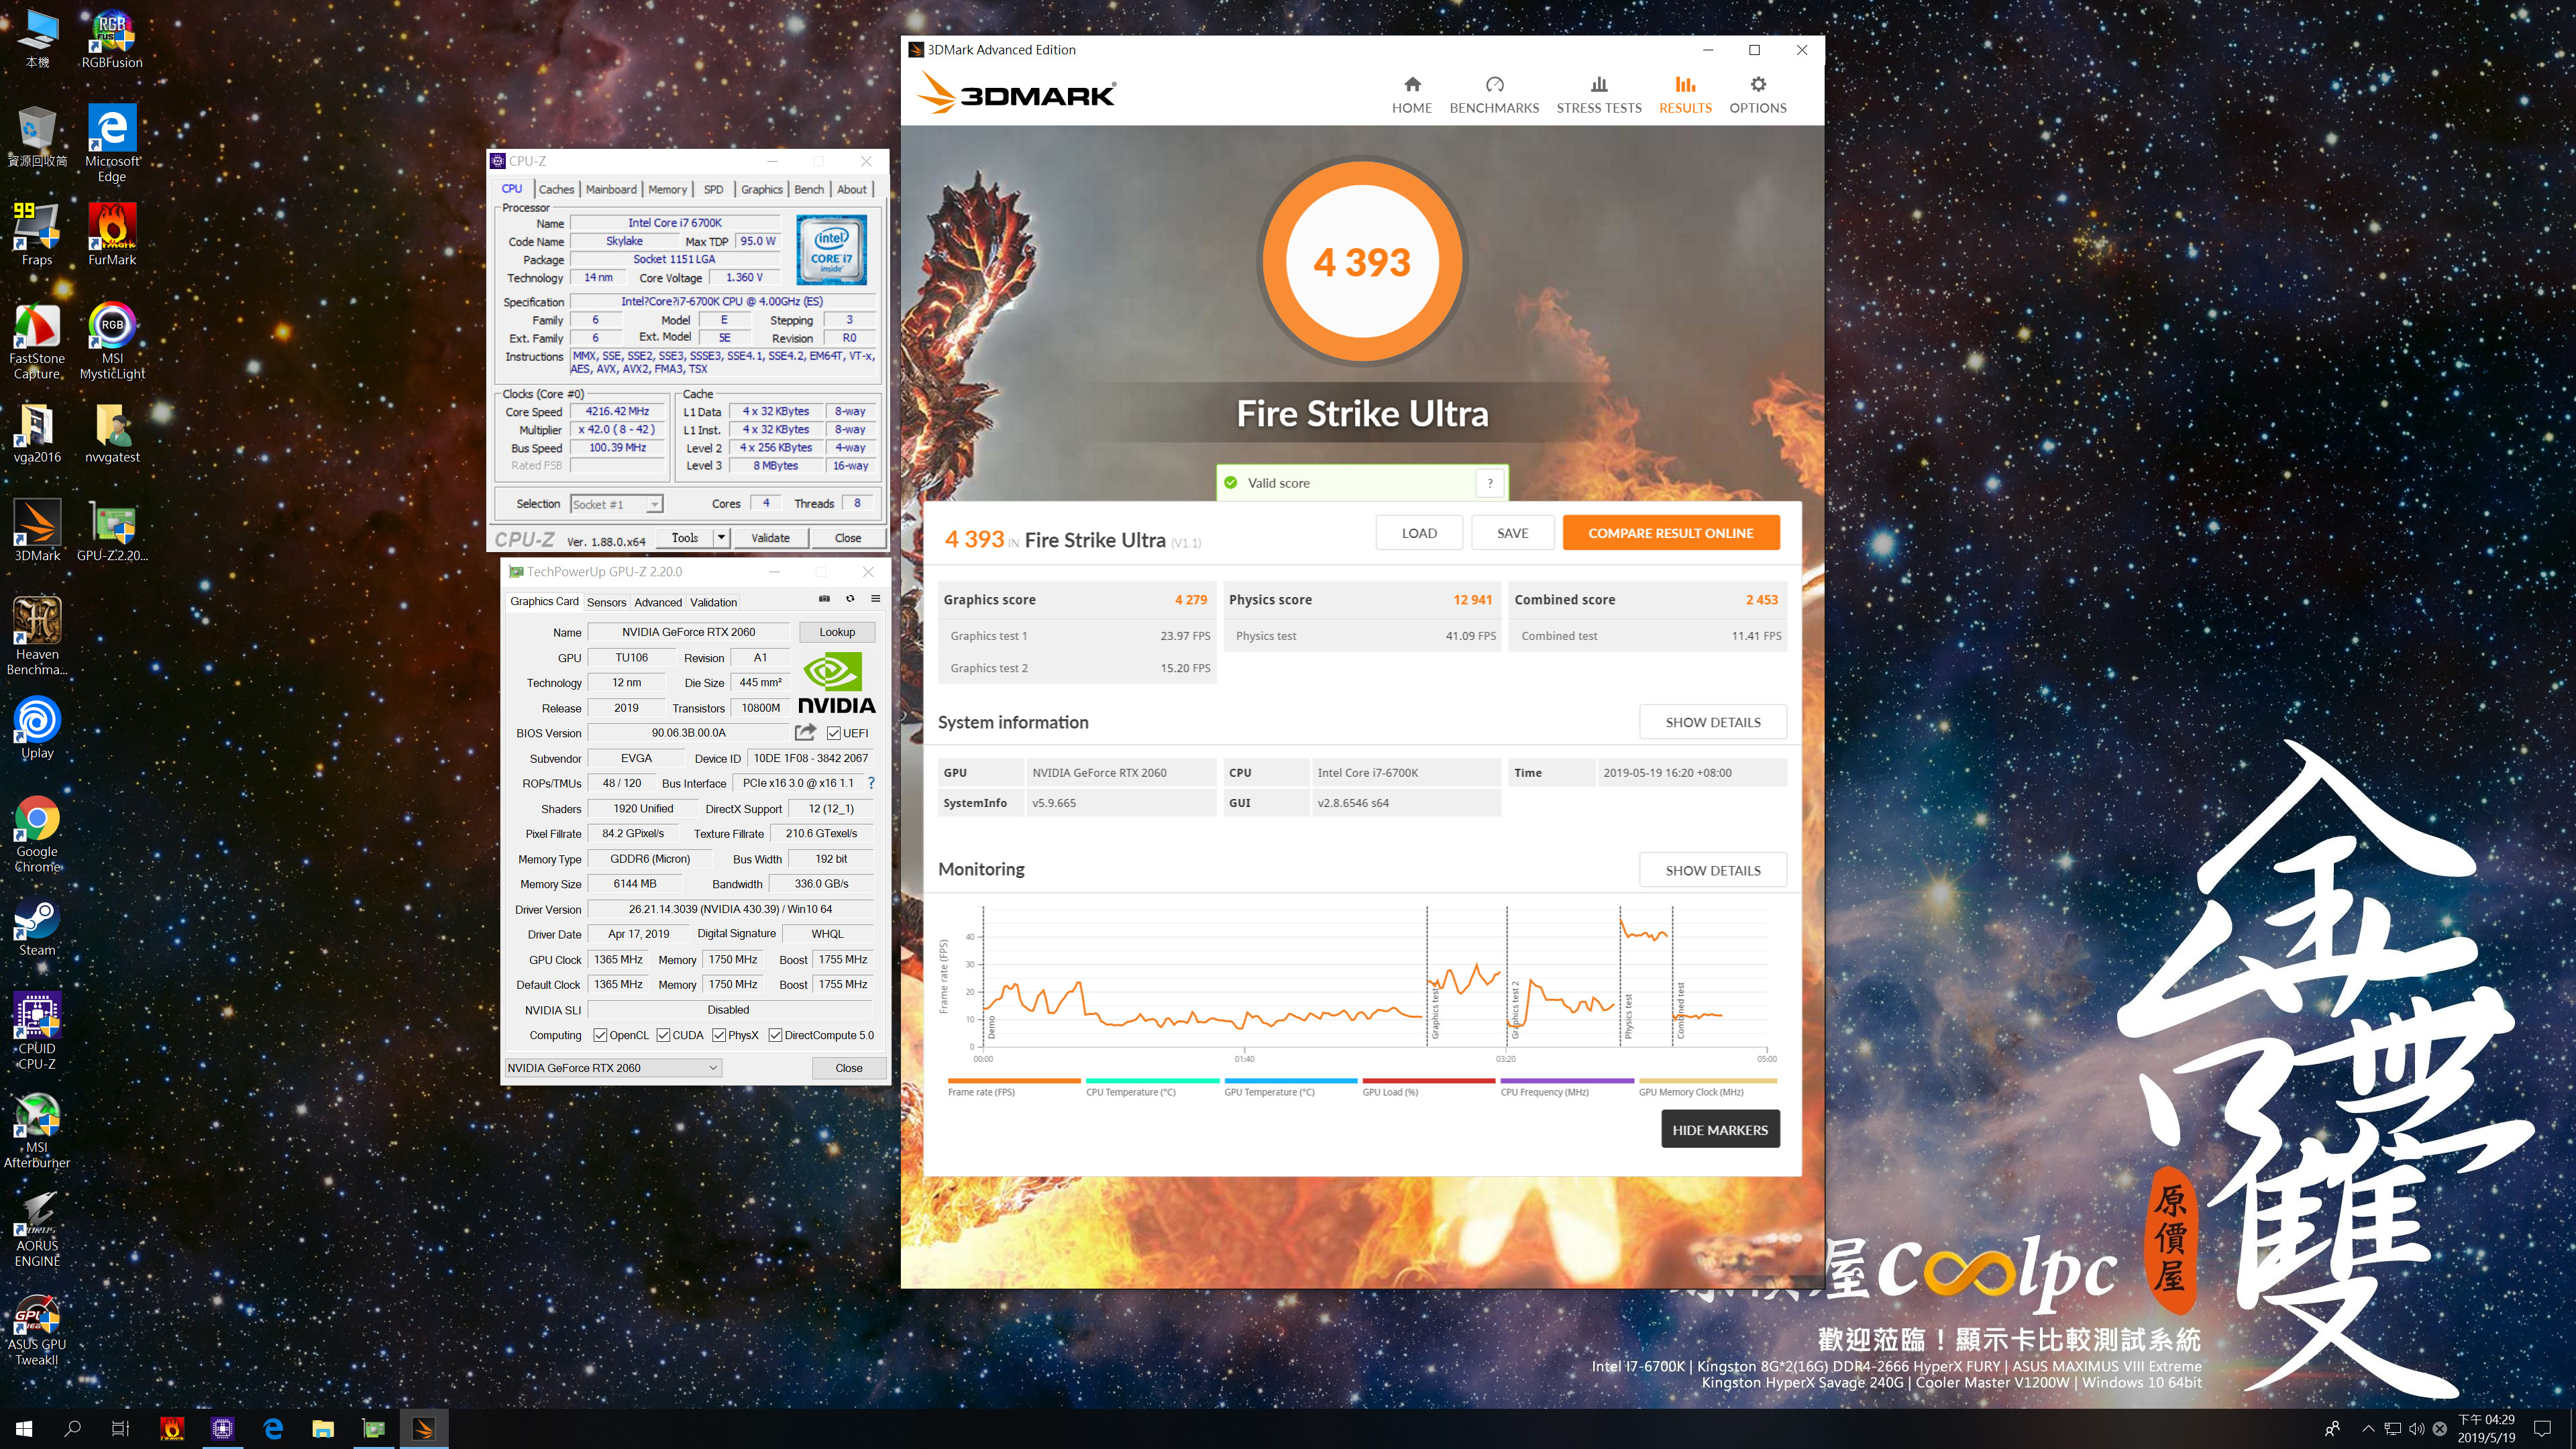Open 3DMark STRESS TESTS section
2576x1449 pixels.
pos(1598,95)
